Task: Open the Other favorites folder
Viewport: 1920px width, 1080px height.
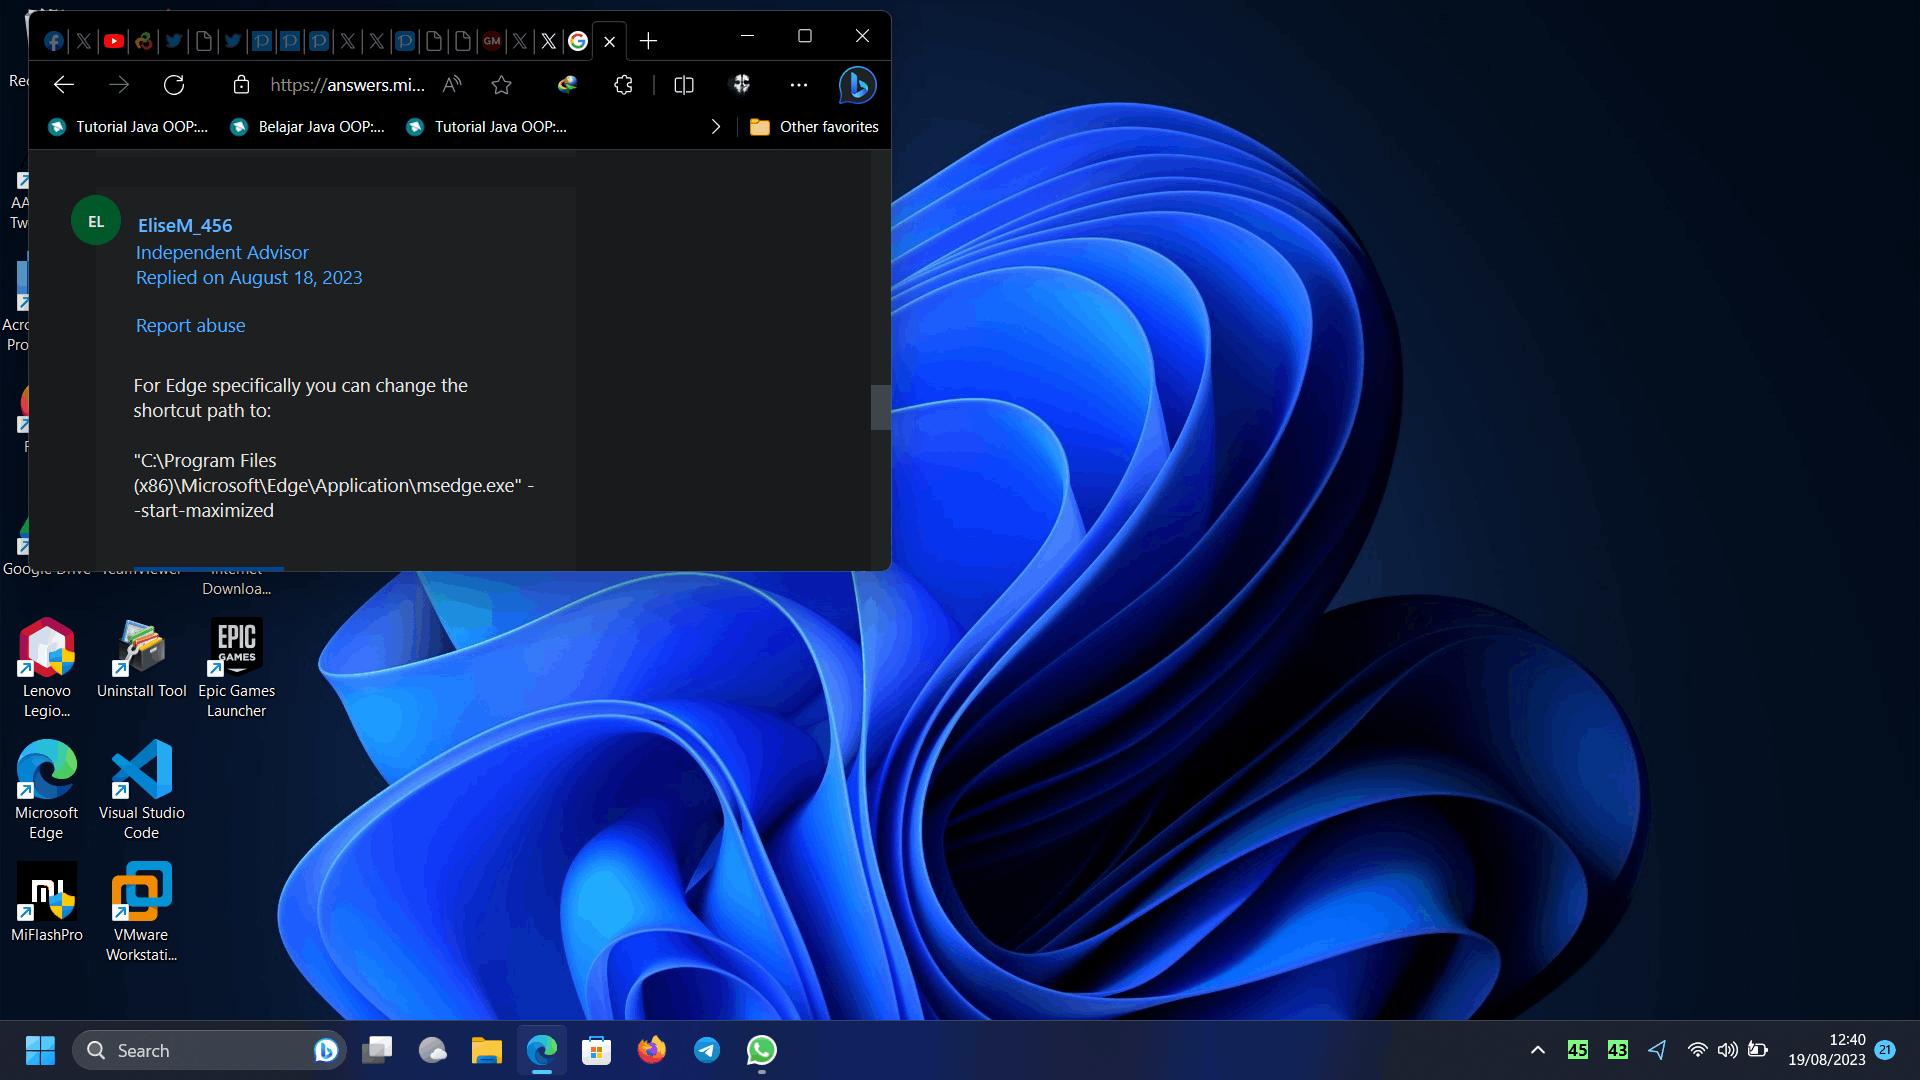Action: [814, 127]
